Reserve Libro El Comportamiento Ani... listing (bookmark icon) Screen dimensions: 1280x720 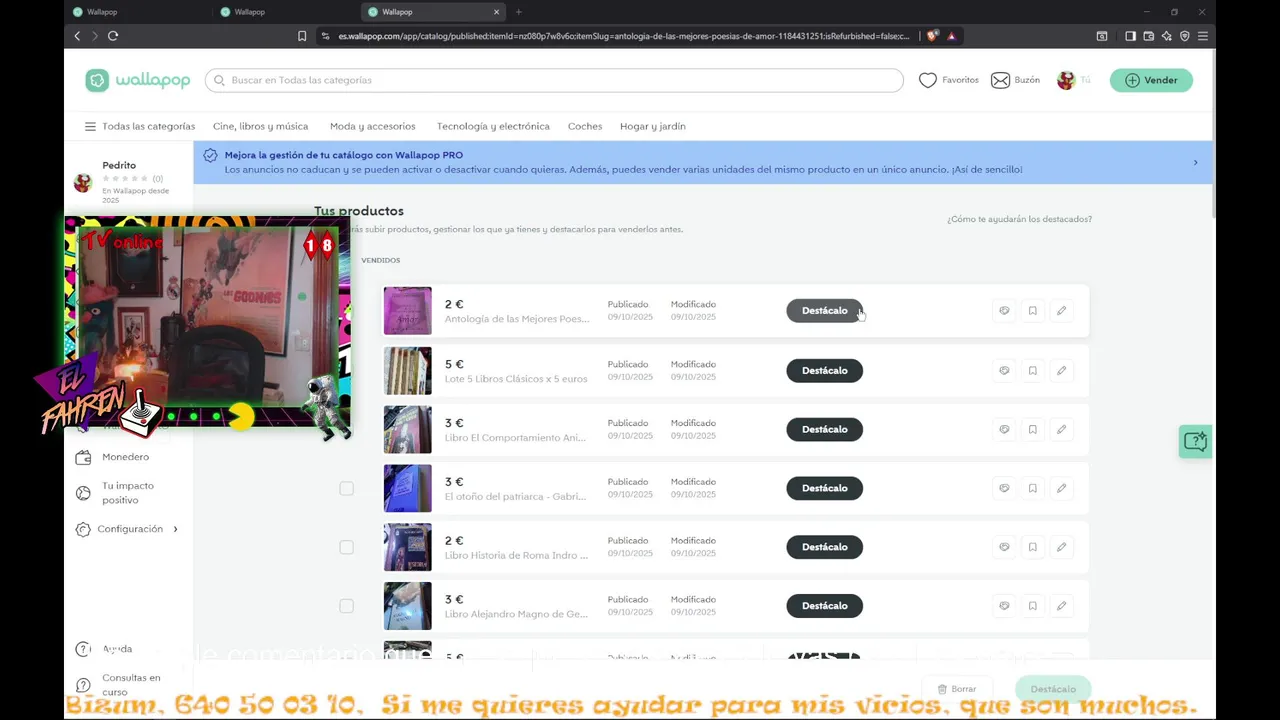tap(1033, 430)
